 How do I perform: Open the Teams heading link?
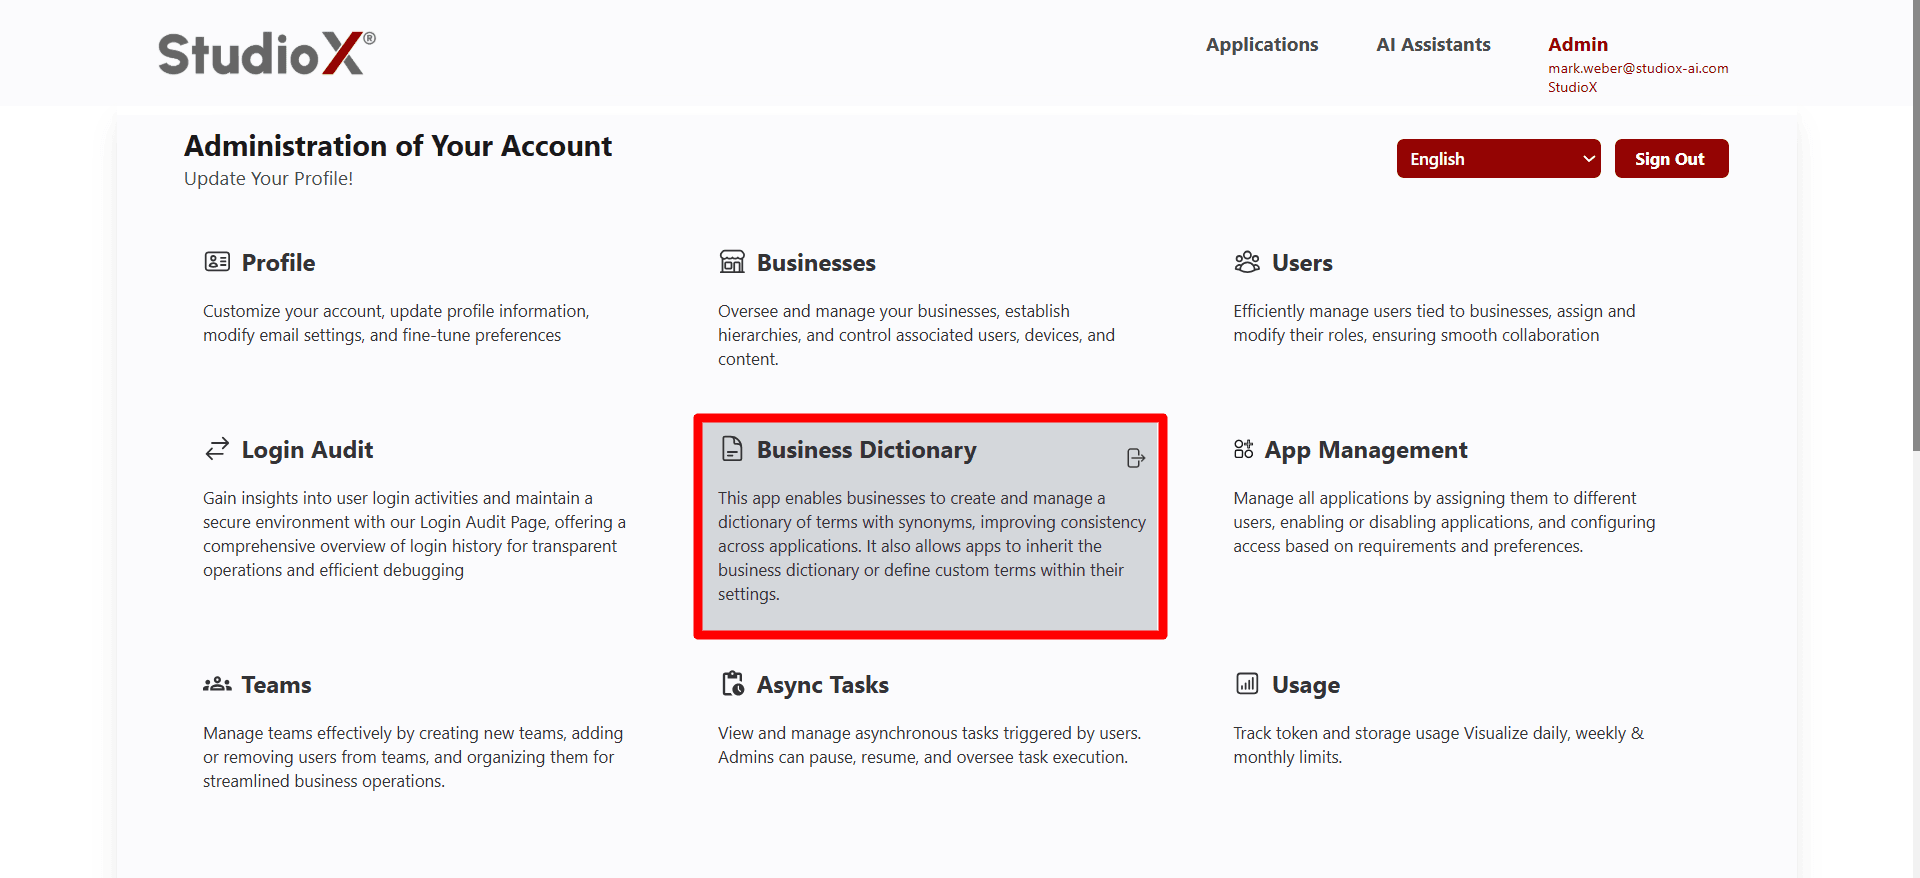(276, 685)
